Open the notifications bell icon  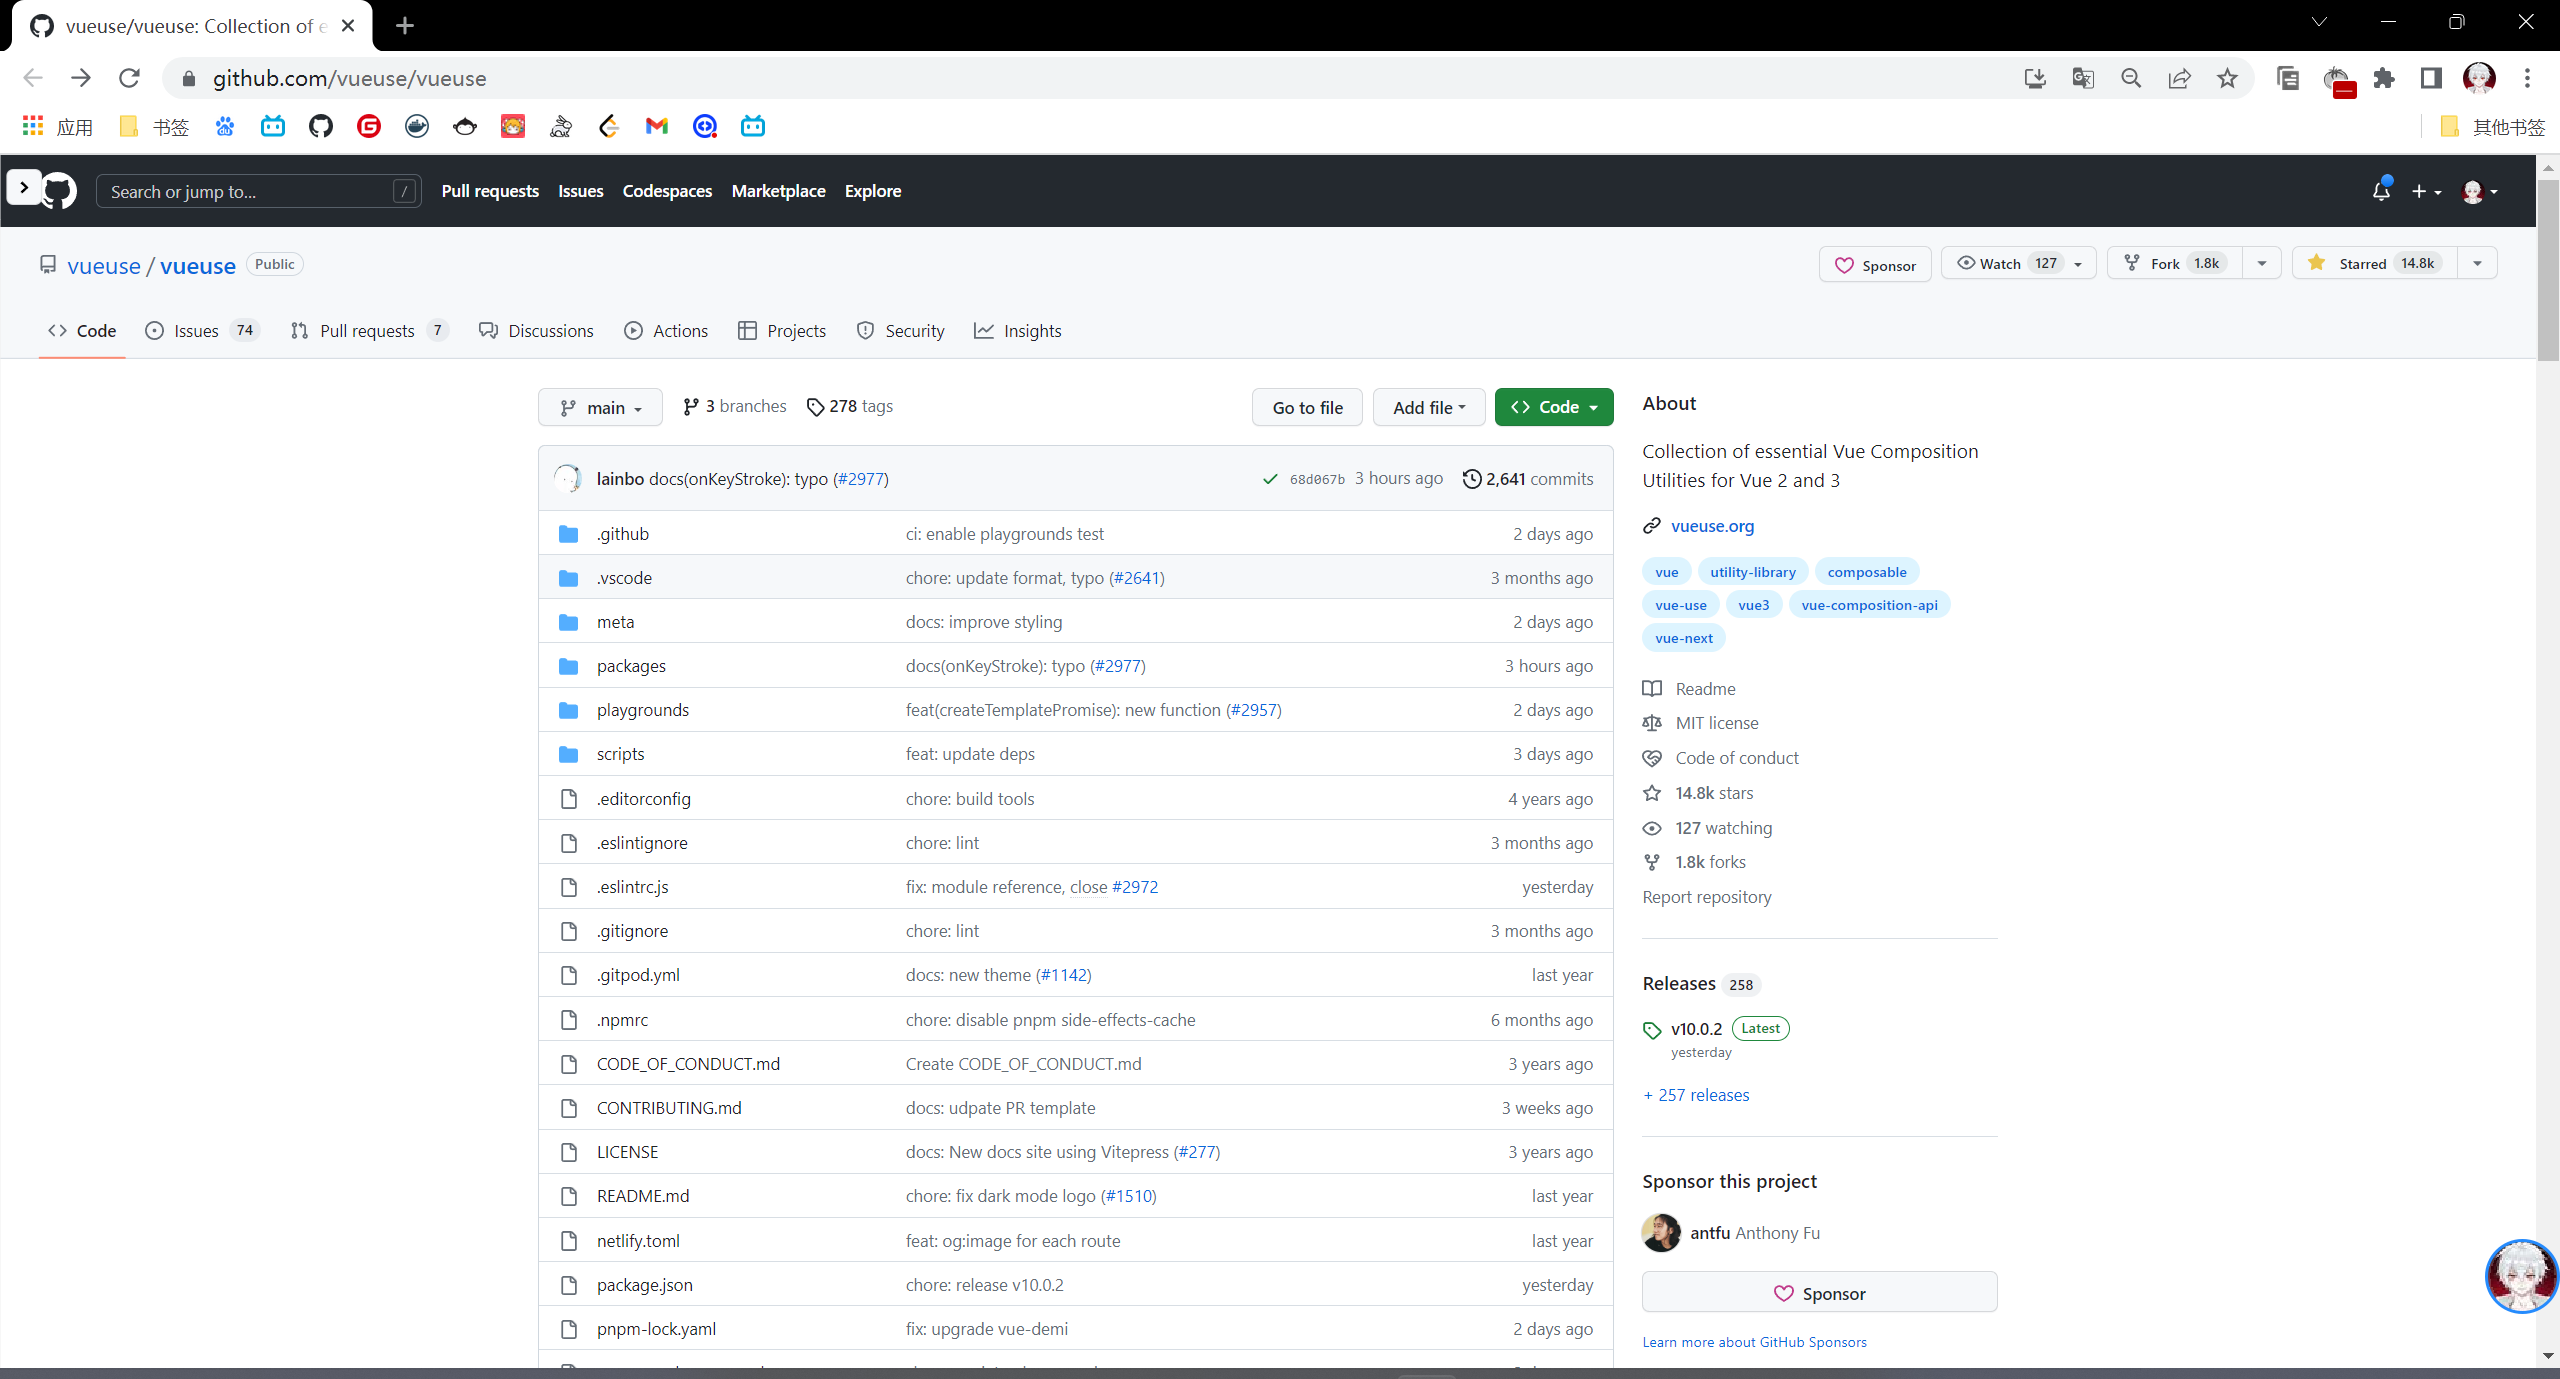coord(2381,191)
